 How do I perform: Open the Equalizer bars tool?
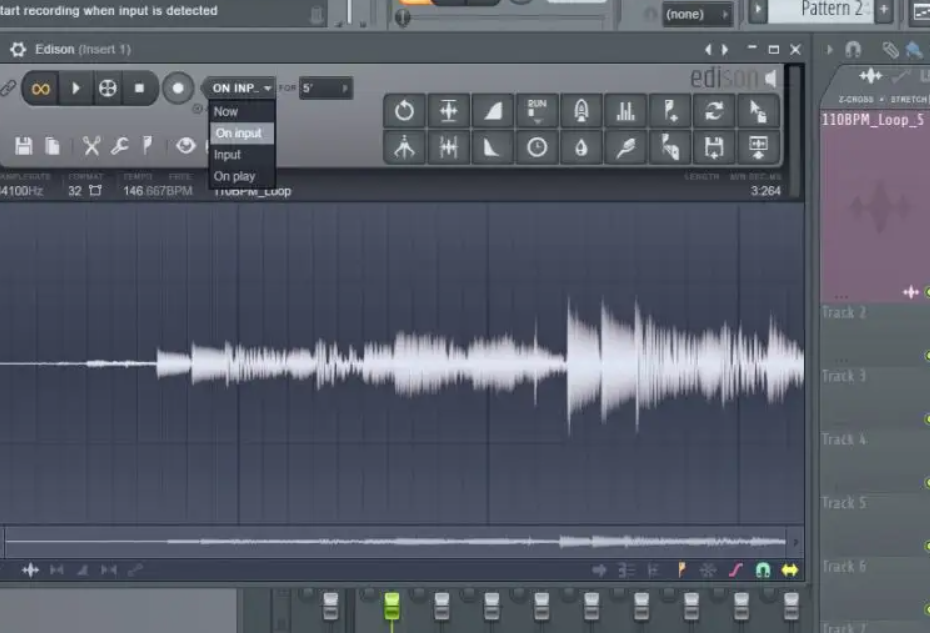point(625,110)
